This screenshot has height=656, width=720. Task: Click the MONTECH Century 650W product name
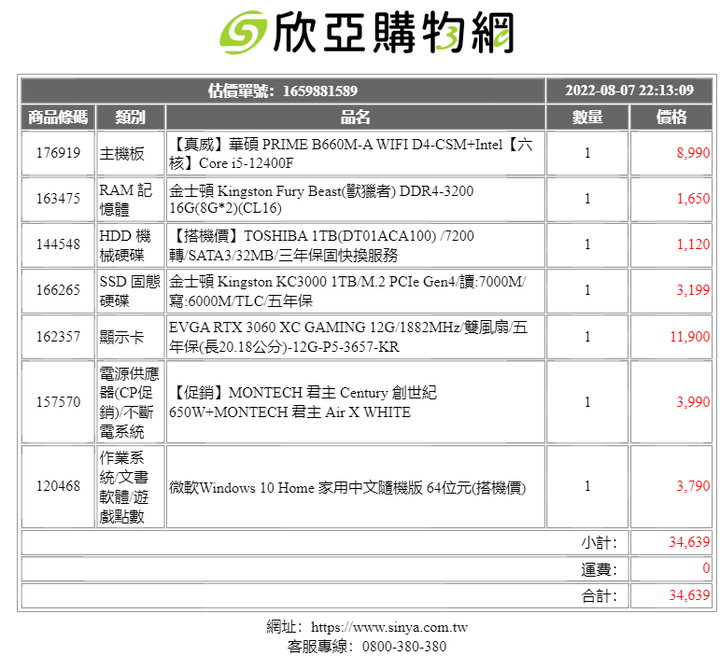[x=303, y=402]
